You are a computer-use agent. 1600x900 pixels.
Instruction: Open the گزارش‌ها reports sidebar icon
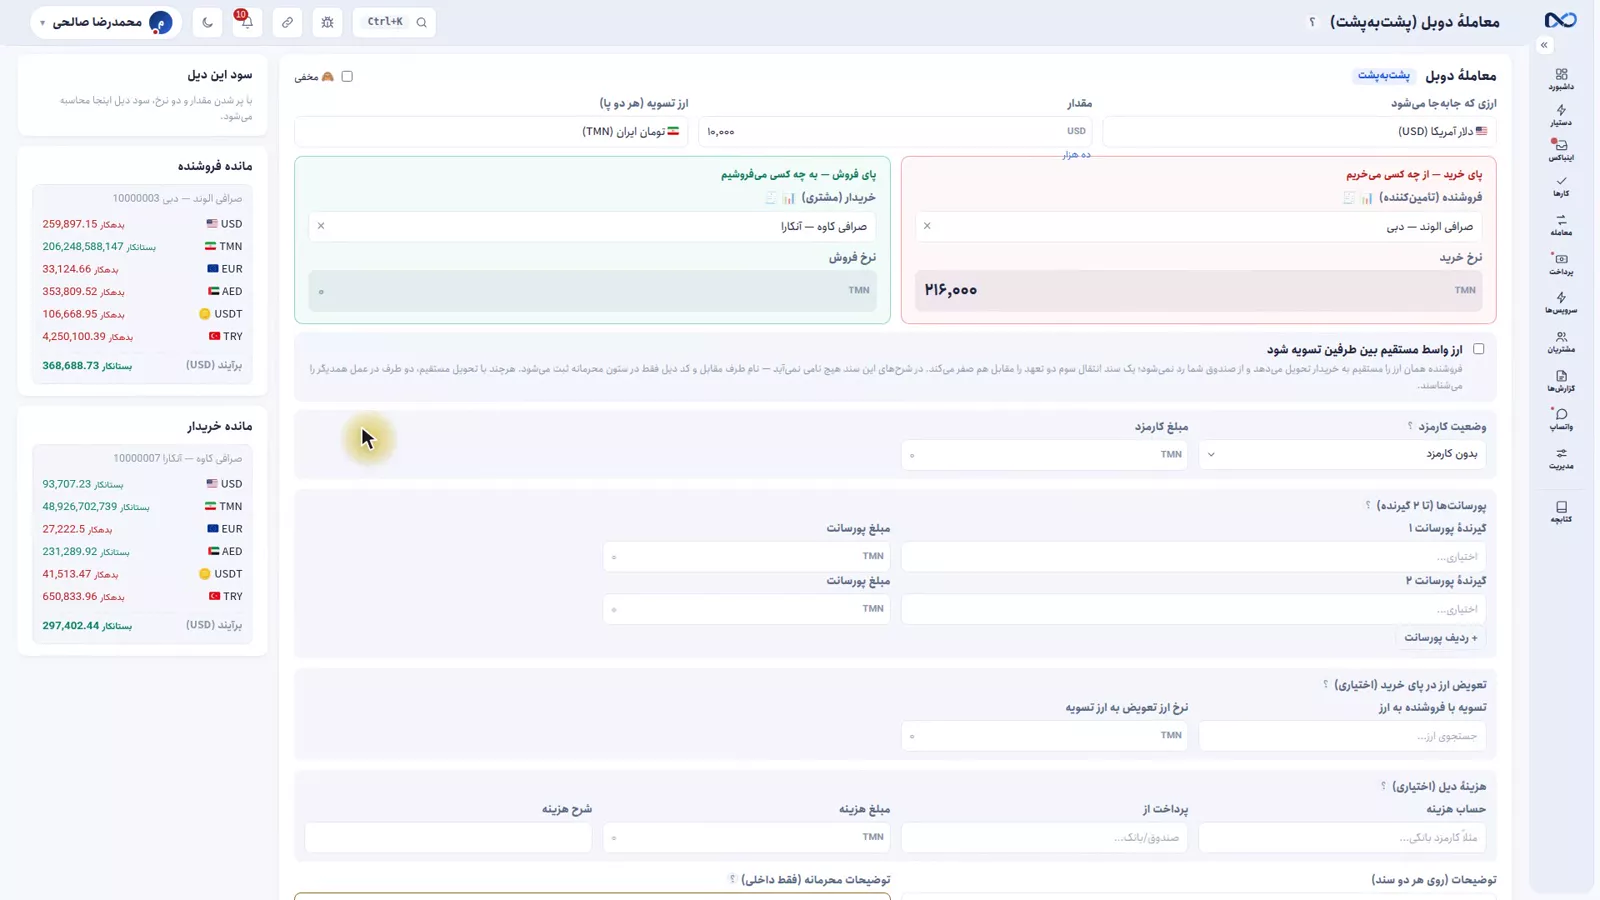pos(1561,381)
